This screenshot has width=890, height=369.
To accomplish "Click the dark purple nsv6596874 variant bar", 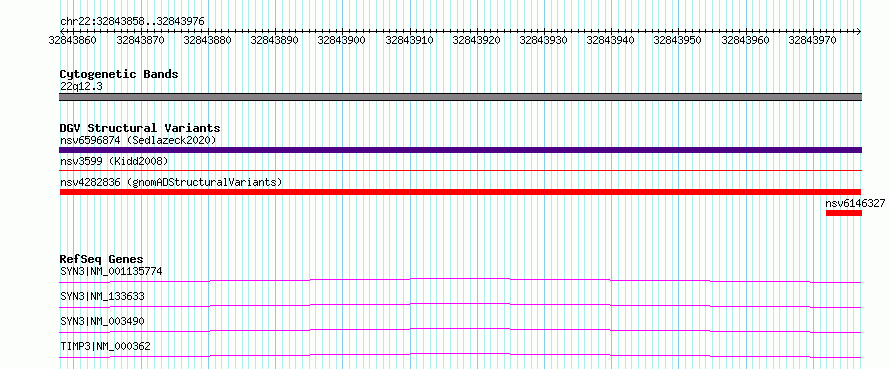I will 460,150.
